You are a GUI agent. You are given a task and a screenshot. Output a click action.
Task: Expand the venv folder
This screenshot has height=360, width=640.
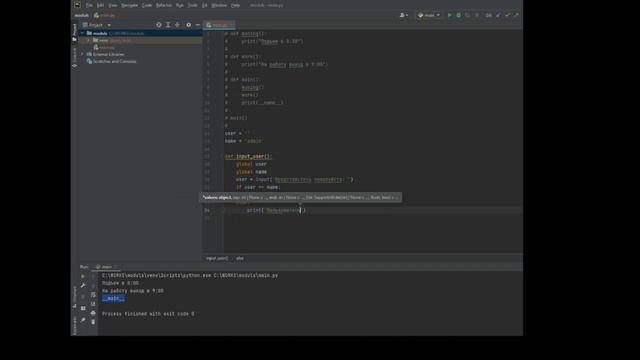click(89, 40)
